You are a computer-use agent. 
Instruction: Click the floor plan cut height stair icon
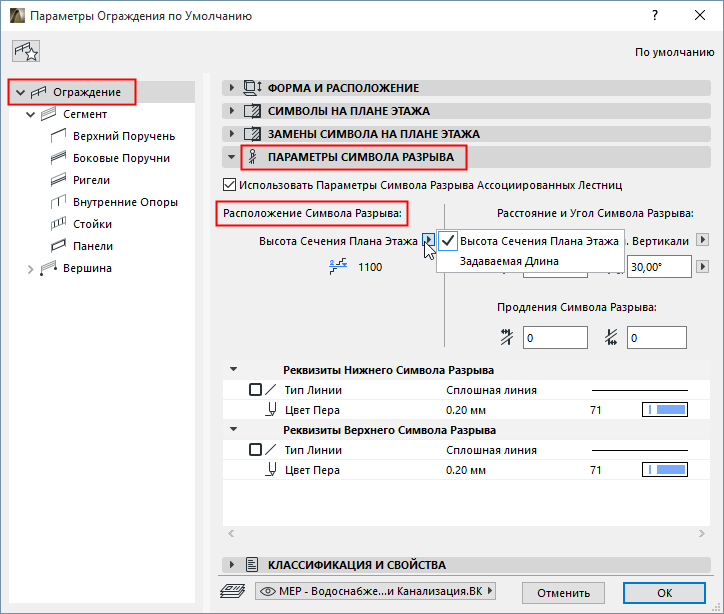click(x=338, y=267)
